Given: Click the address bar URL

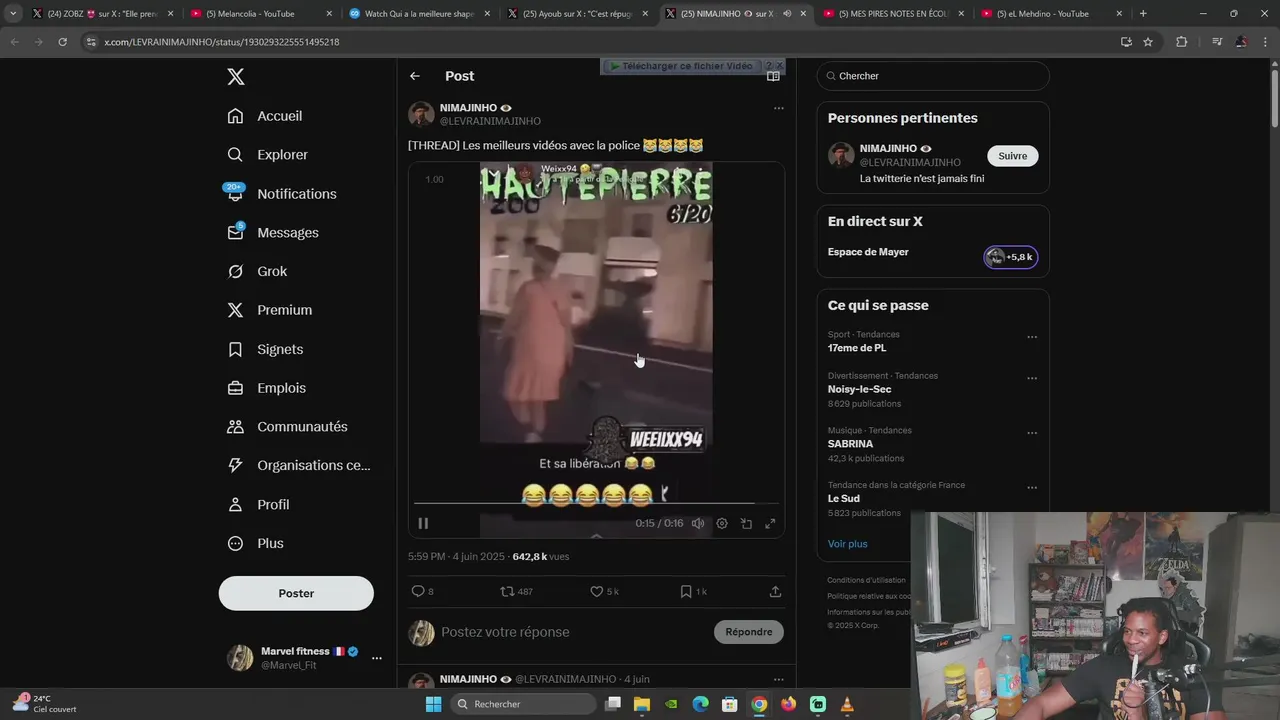Looking at the screenshot, I should point(222,42).
